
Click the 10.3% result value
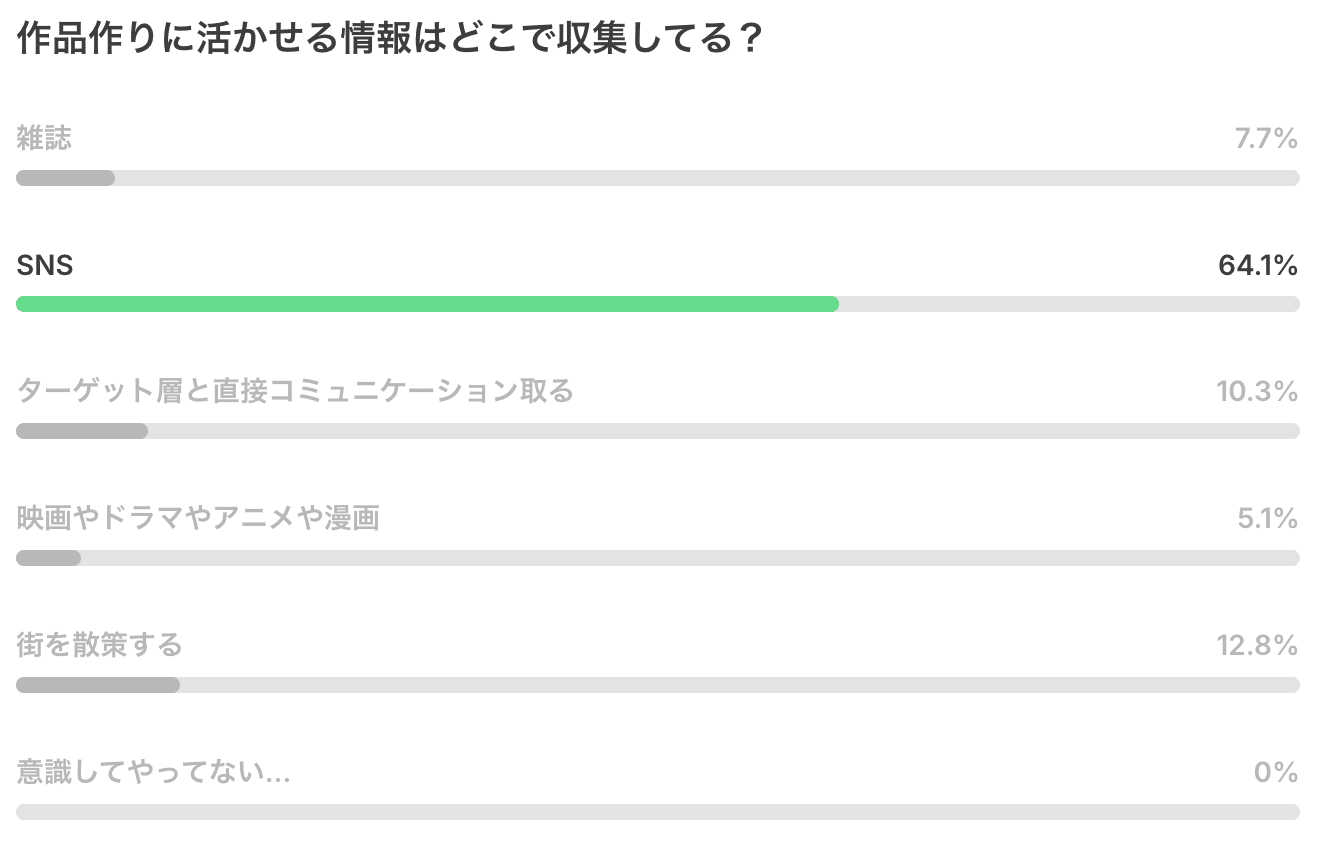tap(1256, 391)
